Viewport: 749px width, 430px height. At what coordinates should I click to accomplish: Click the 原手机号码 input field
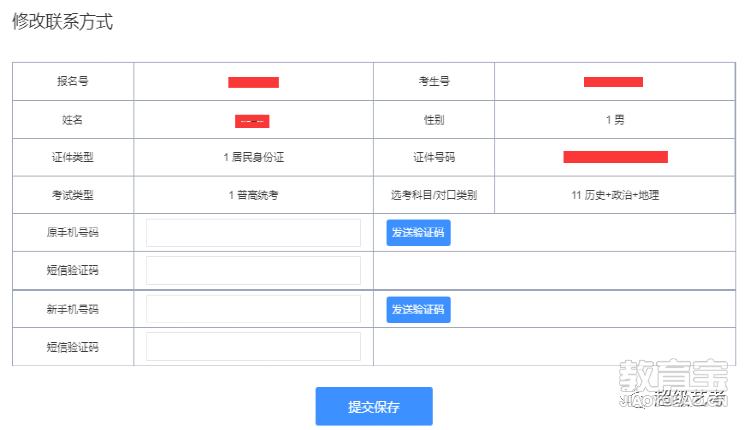pos(253,233)
